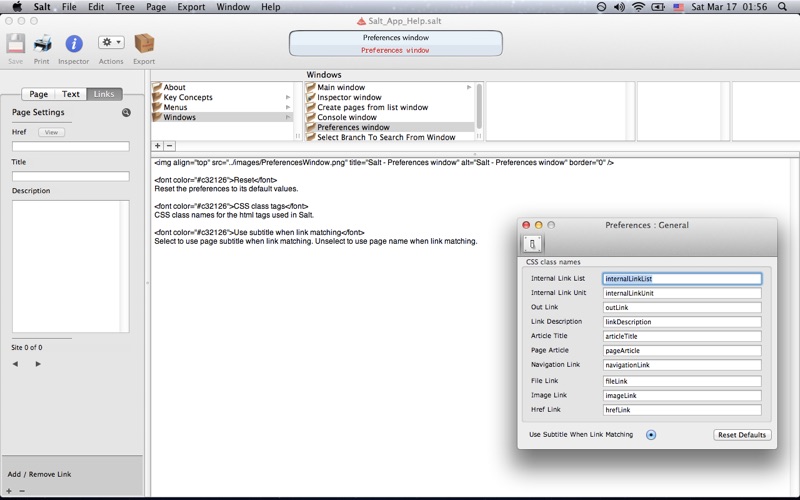Click the minus under Add / Remove Link

click(x=22, y=491)
